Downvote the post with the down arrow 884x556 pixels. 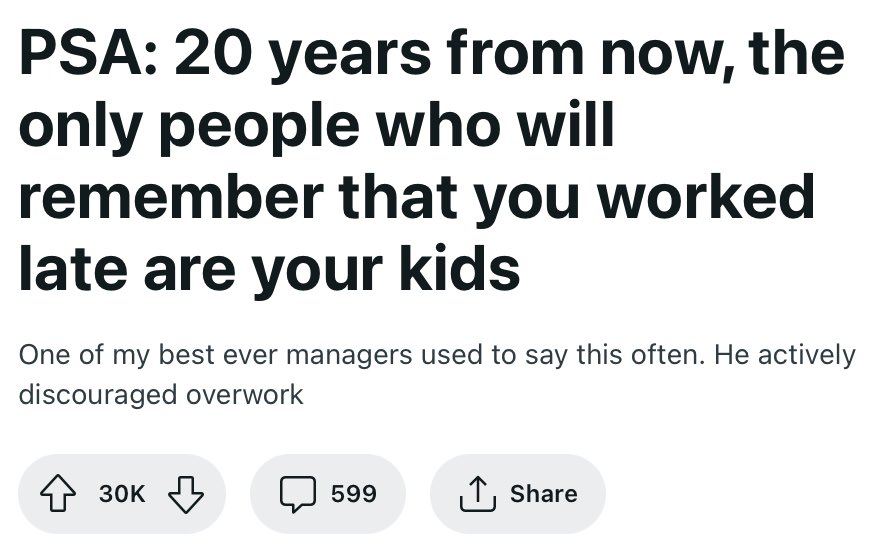185,494
